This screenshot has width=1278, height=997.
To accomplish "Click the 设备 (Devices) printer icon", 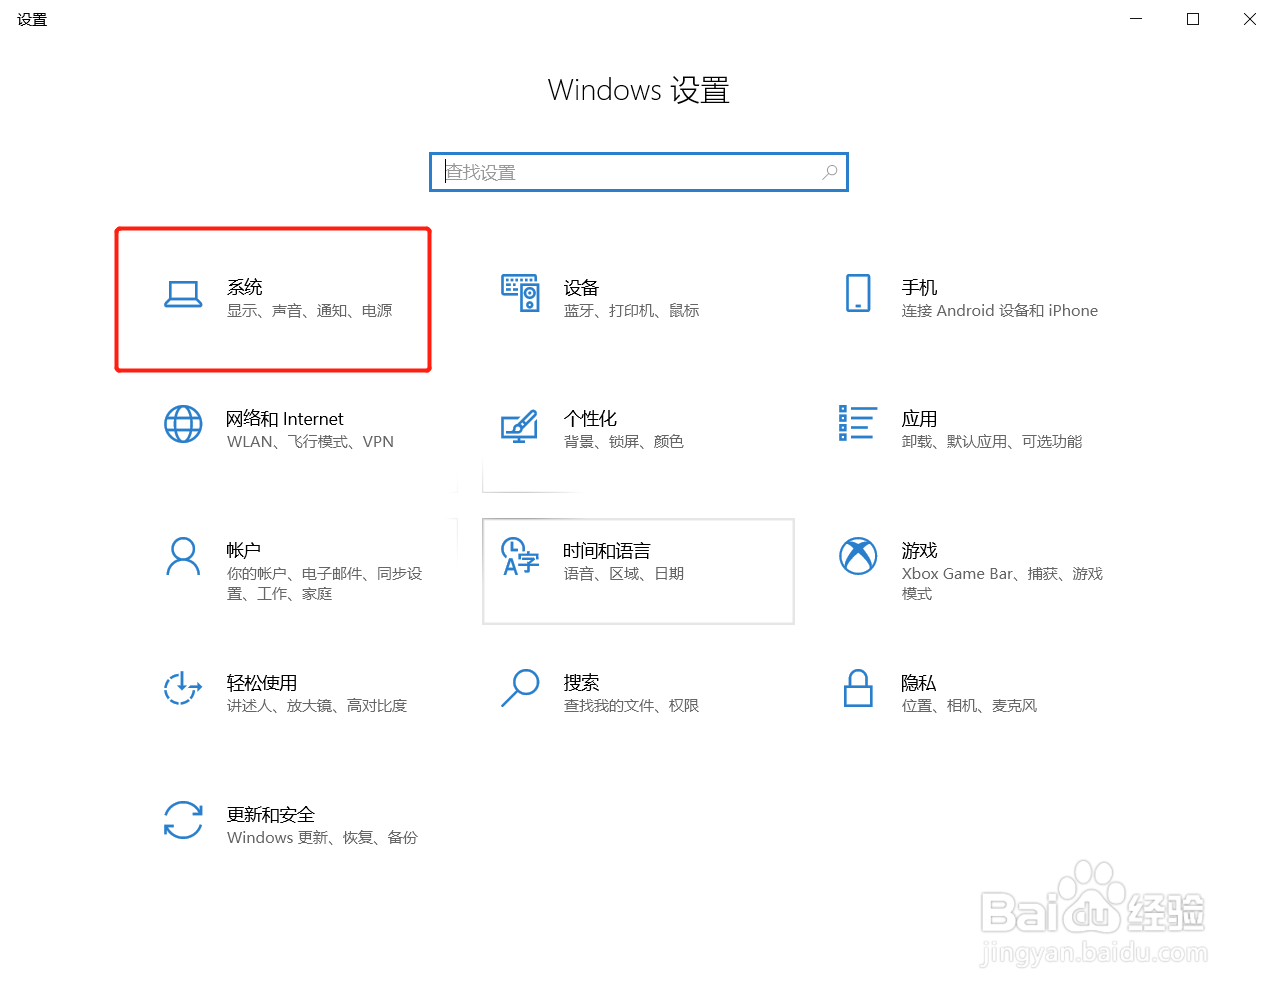I will pyautogui.click(x=520, y=293).
